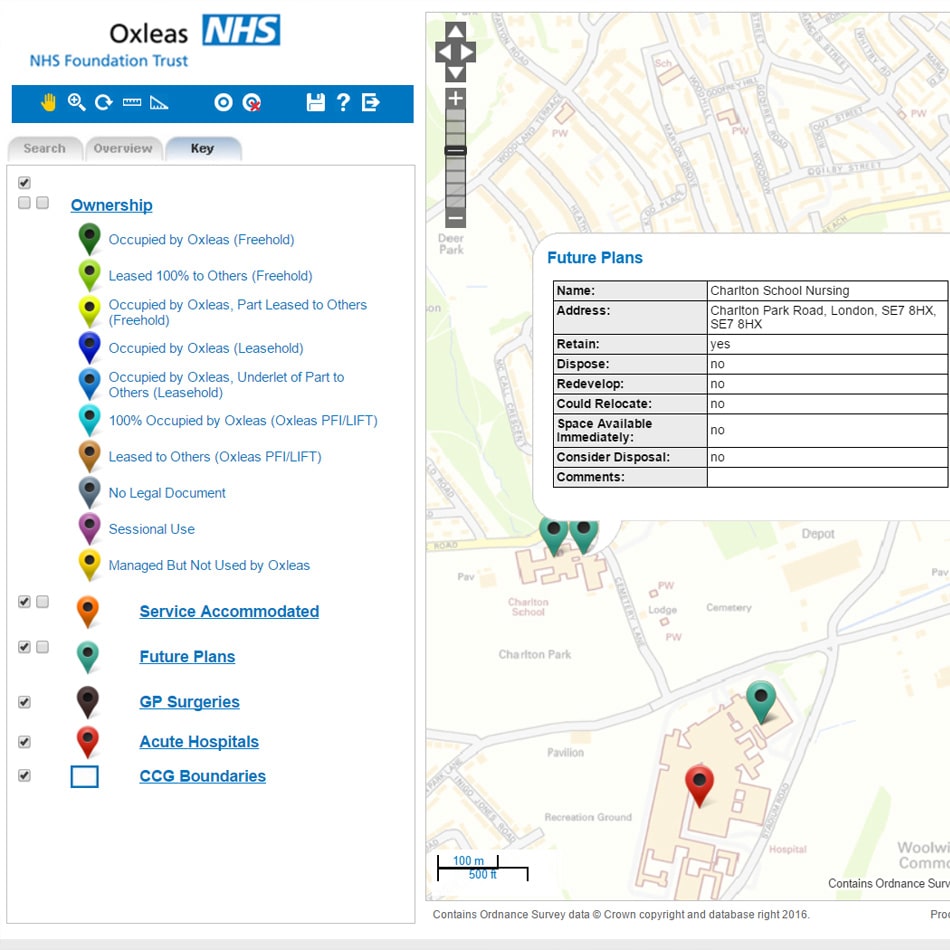950x950 pixels.
Task: Expand the Future Plans key section
Action: click(x=187, y=657)
